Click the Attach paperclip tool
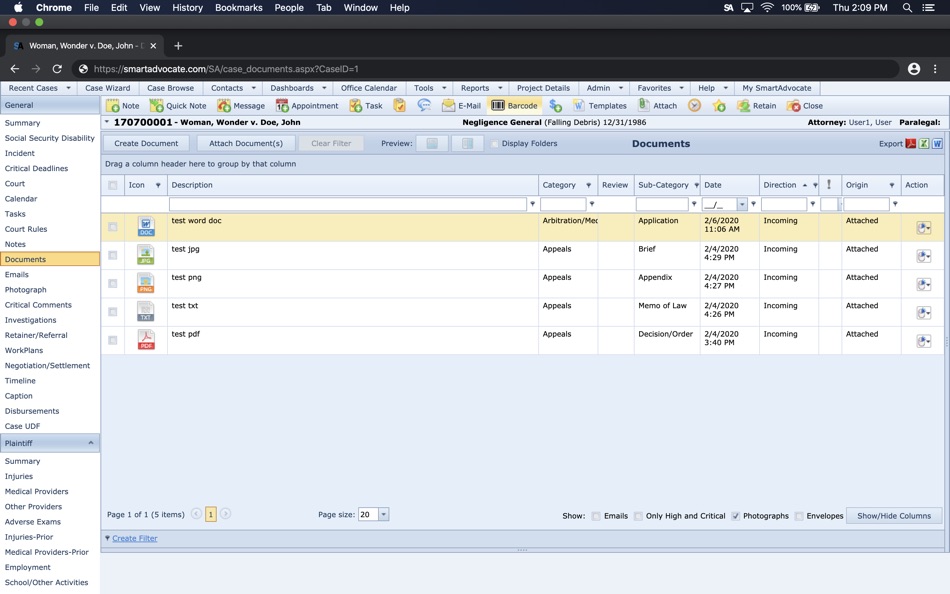Viewport: 950px width, 594px height. (657, 105)
